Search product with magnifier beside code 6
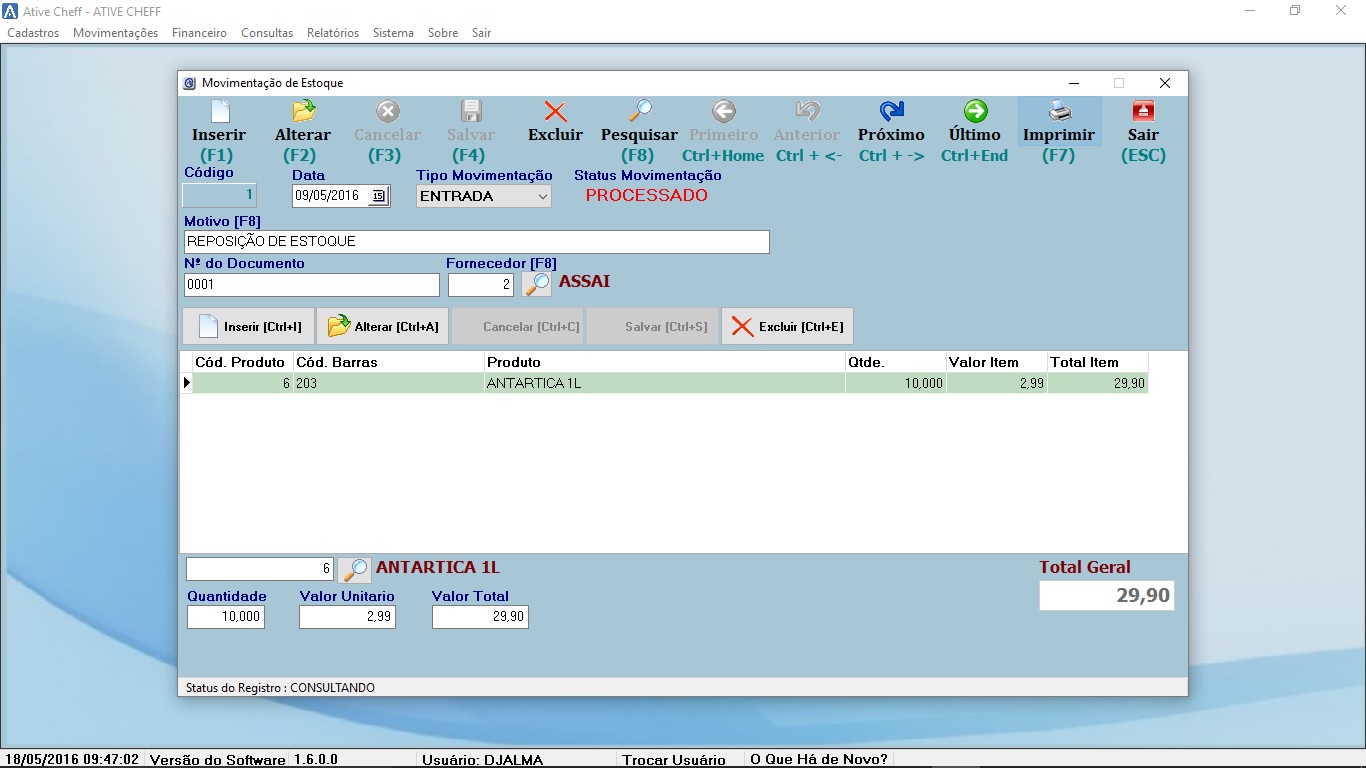Screen dimensions: 1366x768 [354, 570]
